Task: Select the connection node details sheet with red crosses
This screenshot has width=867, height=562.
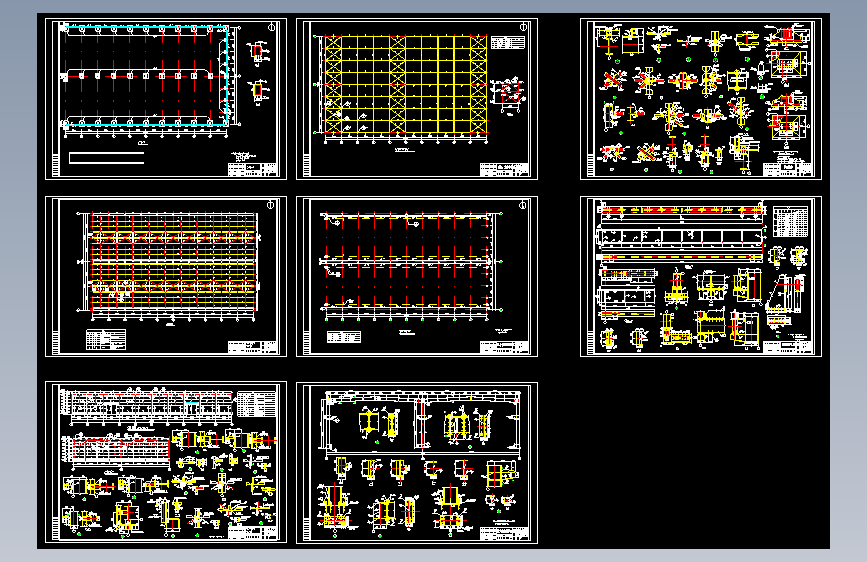Action: tap(701, 99)
